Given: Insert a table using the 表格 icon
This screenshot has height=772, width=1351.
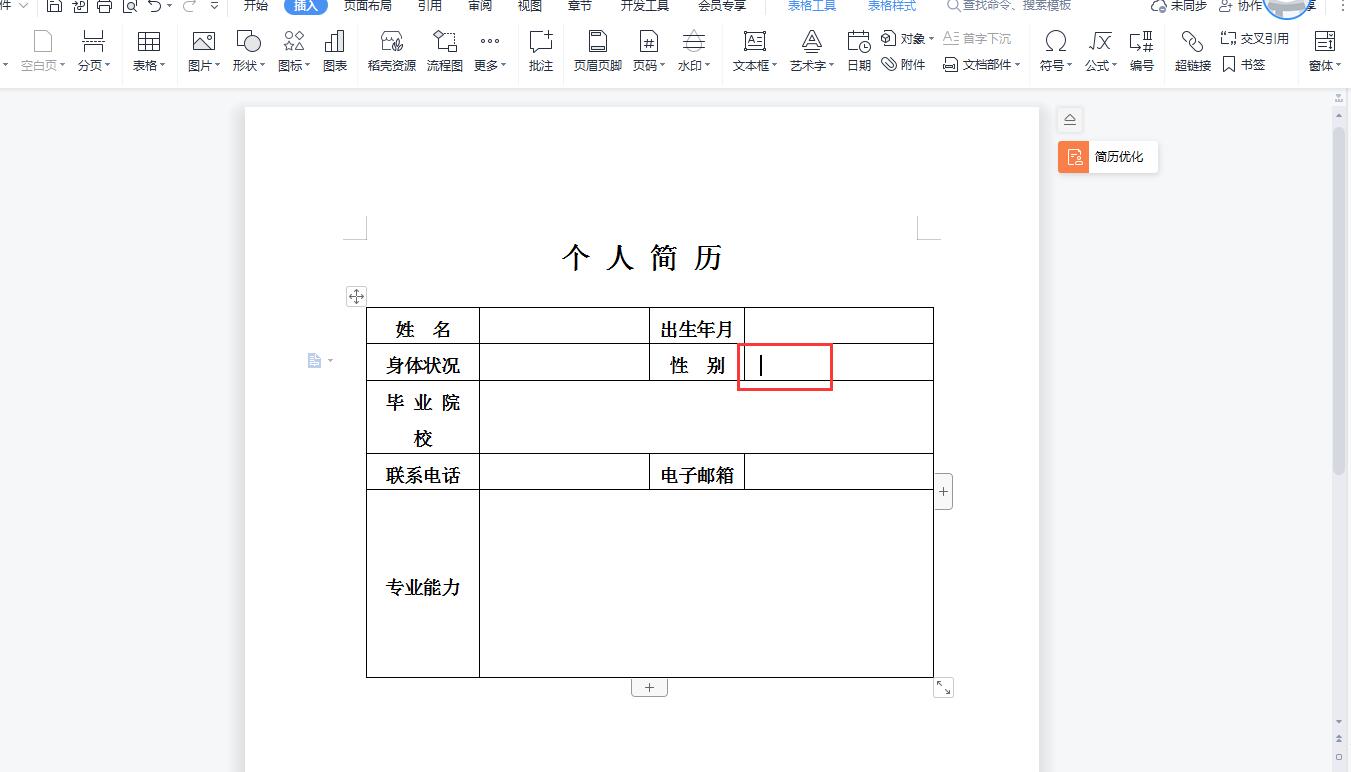Looking at the screenshot, I should point(148,50).
